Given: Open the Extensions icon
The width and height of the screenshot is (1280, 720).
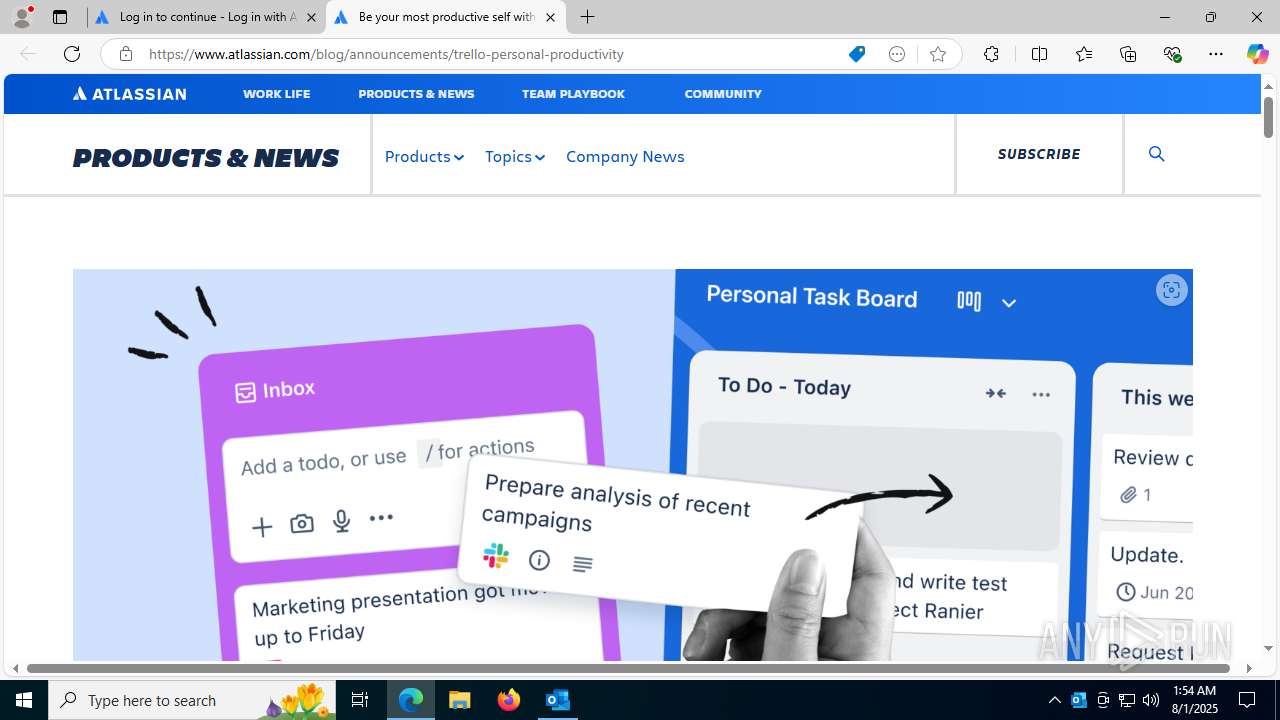Looking at the screenshot, I should [991, 54].
